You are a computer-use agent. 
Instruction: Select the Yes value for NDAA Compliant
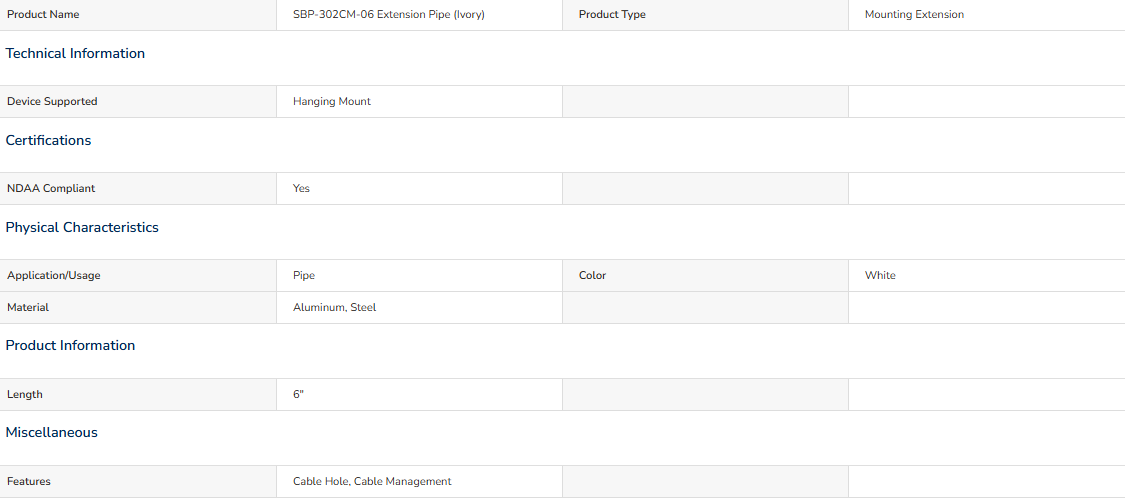301,189
